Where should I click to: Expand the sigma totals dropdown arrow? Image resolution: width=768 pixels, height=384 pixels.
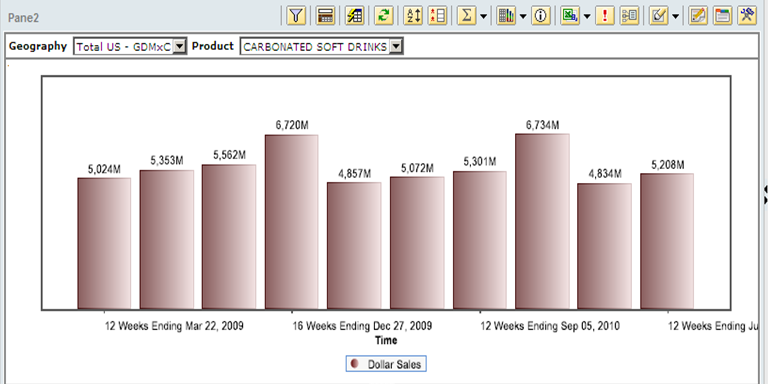[x=483, y=17]
